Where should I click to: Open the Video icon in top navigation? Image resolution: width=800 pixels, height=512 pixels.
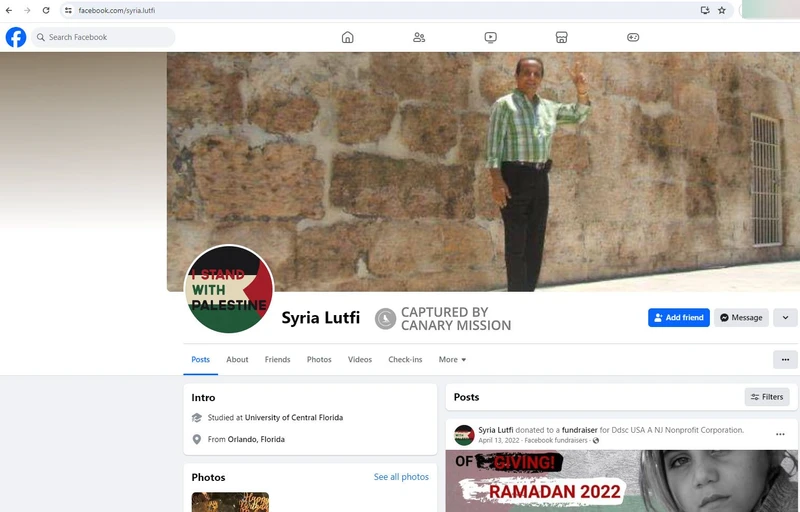490,37
